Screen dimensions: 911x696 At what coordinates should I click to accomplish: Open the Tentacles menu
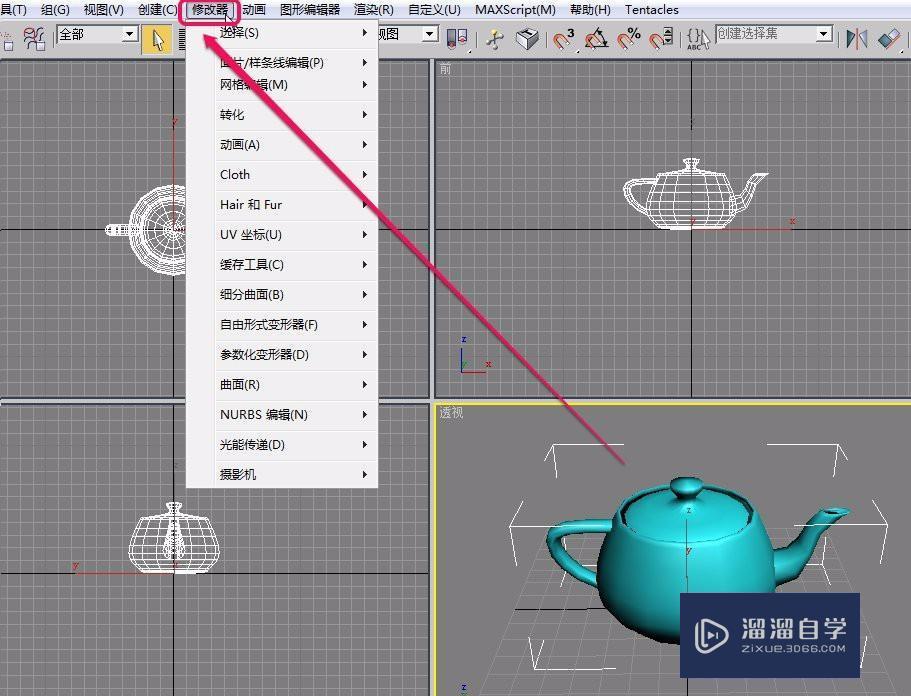652,9
